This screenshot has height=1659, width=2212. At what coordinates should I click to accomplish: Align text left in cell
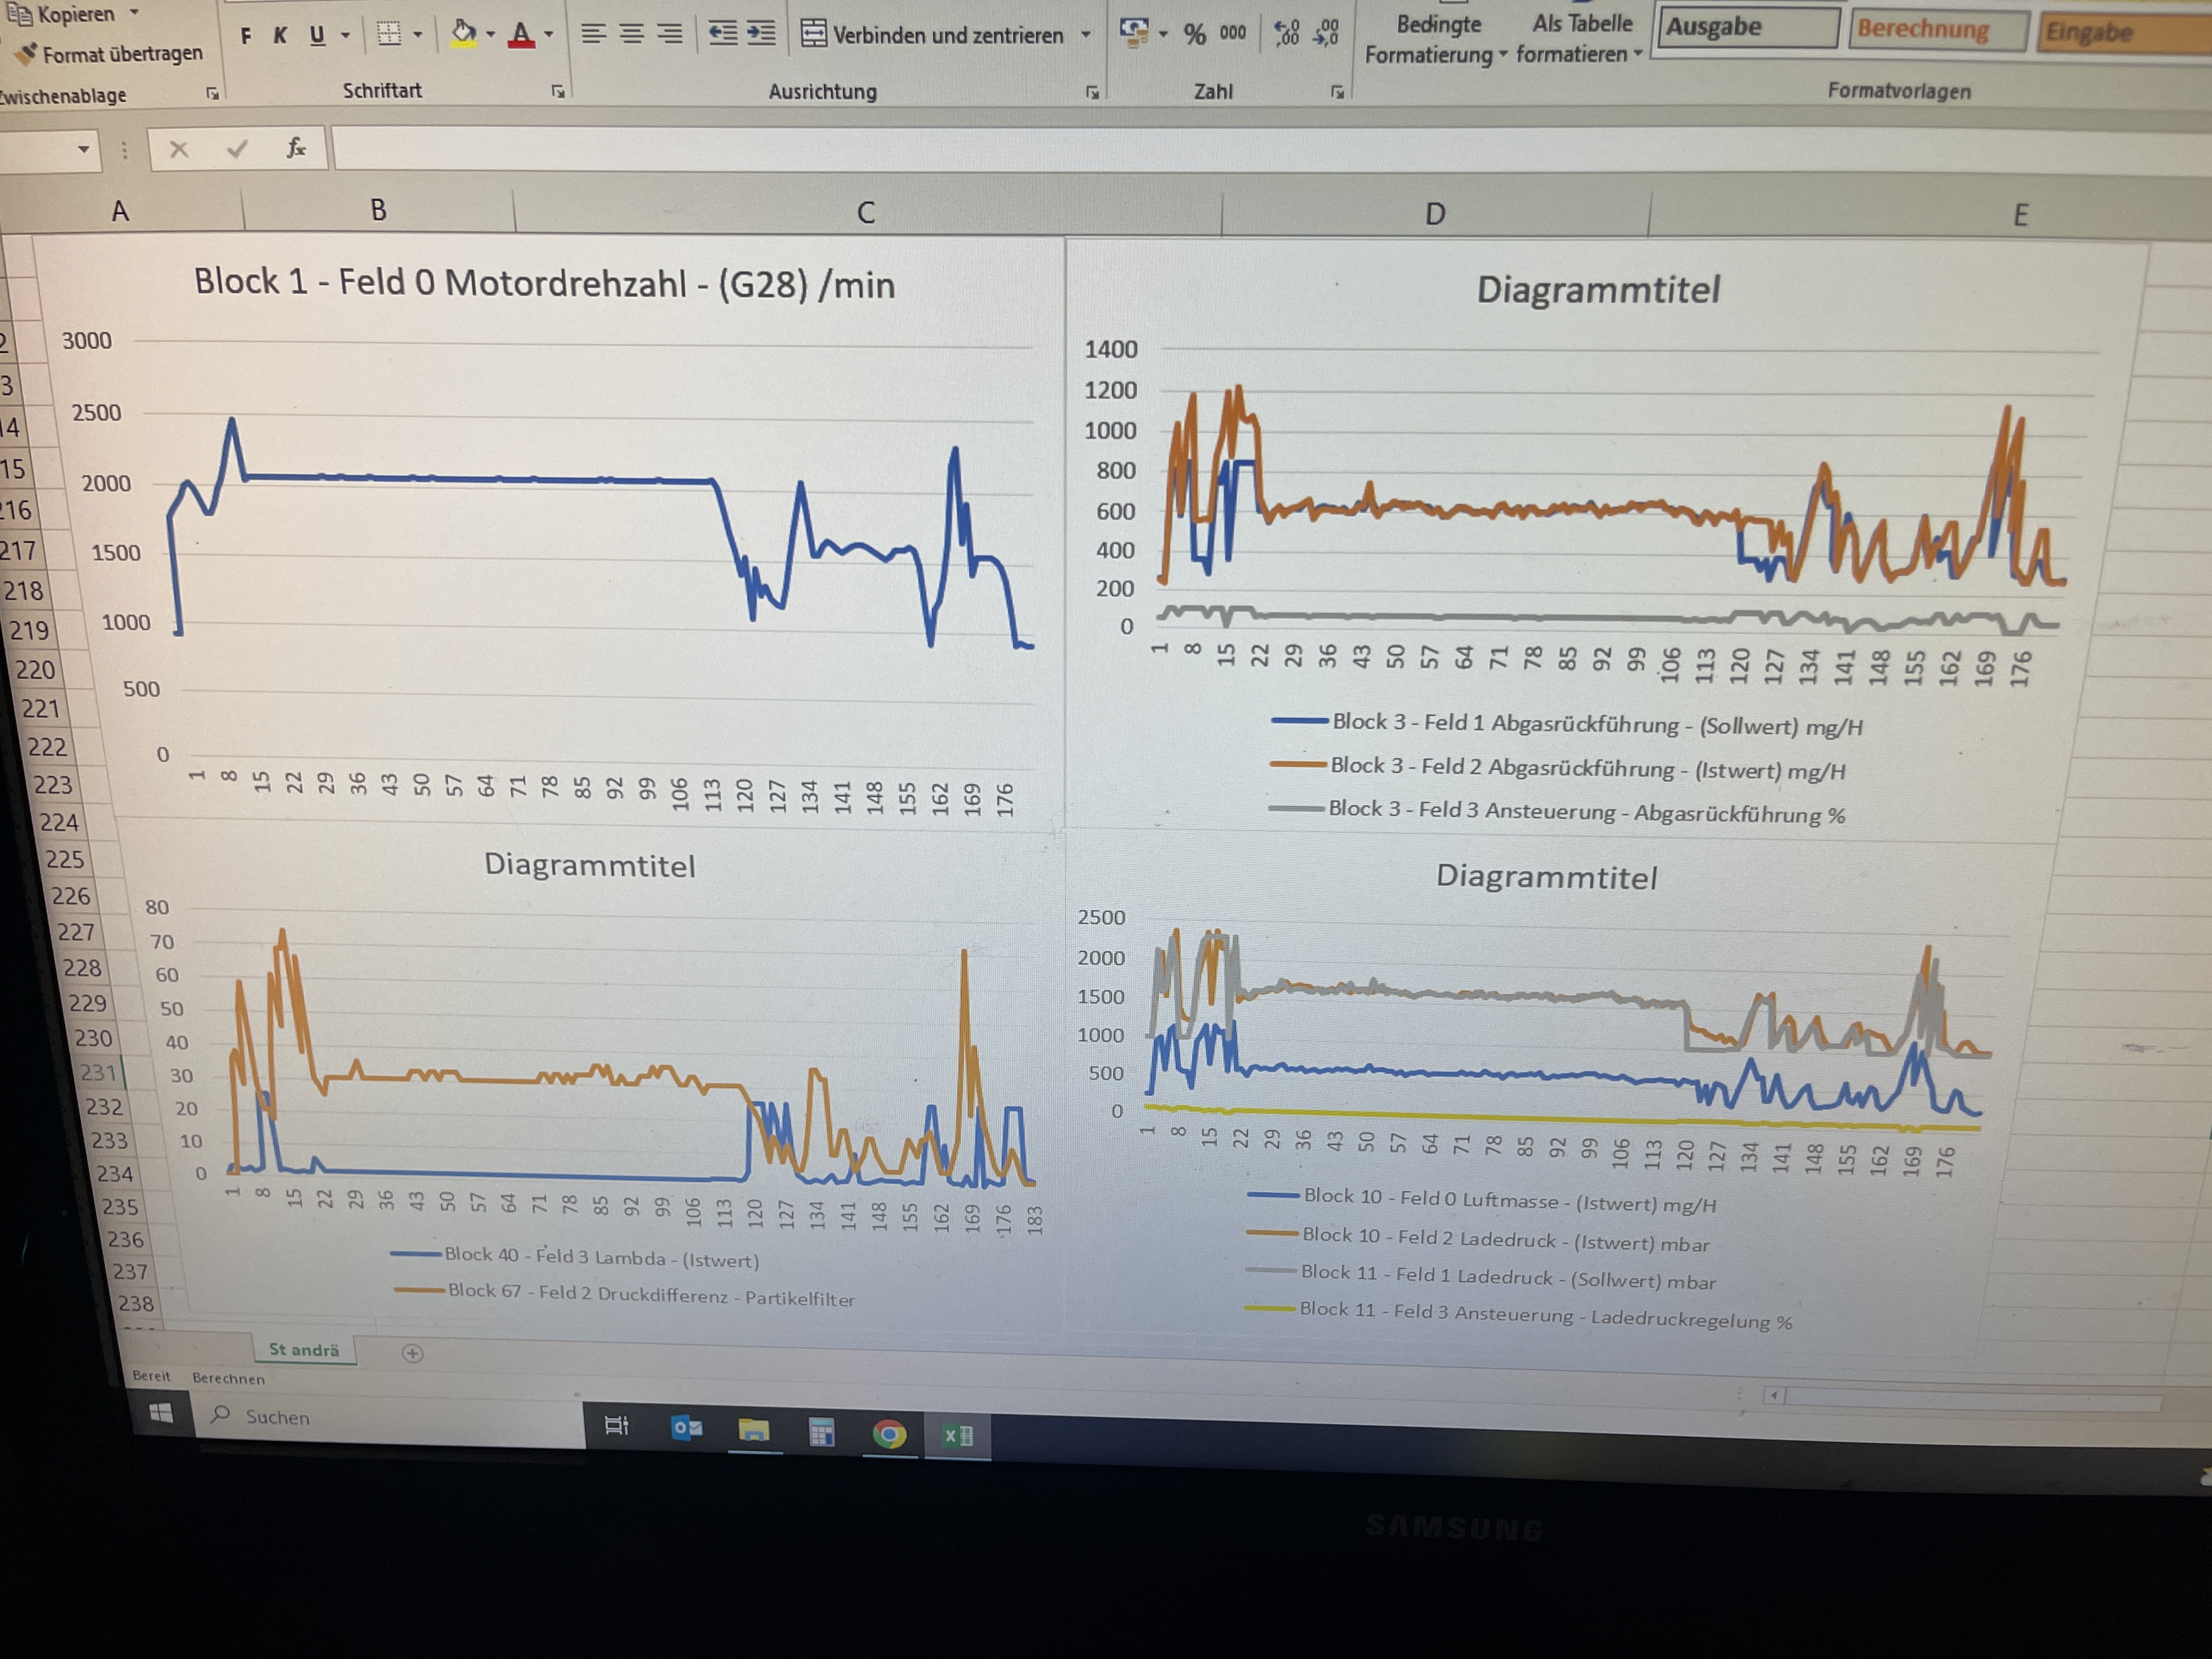pyautogui.click(x=593, y=34)
